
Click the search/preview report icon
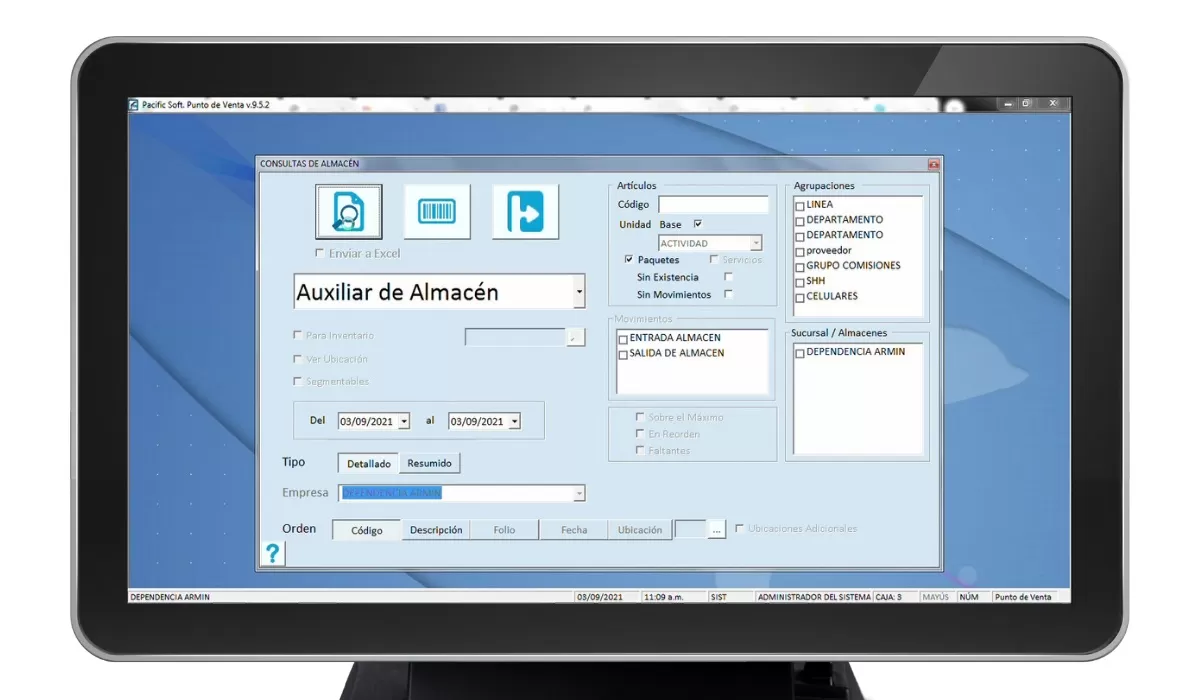(349, 211)
